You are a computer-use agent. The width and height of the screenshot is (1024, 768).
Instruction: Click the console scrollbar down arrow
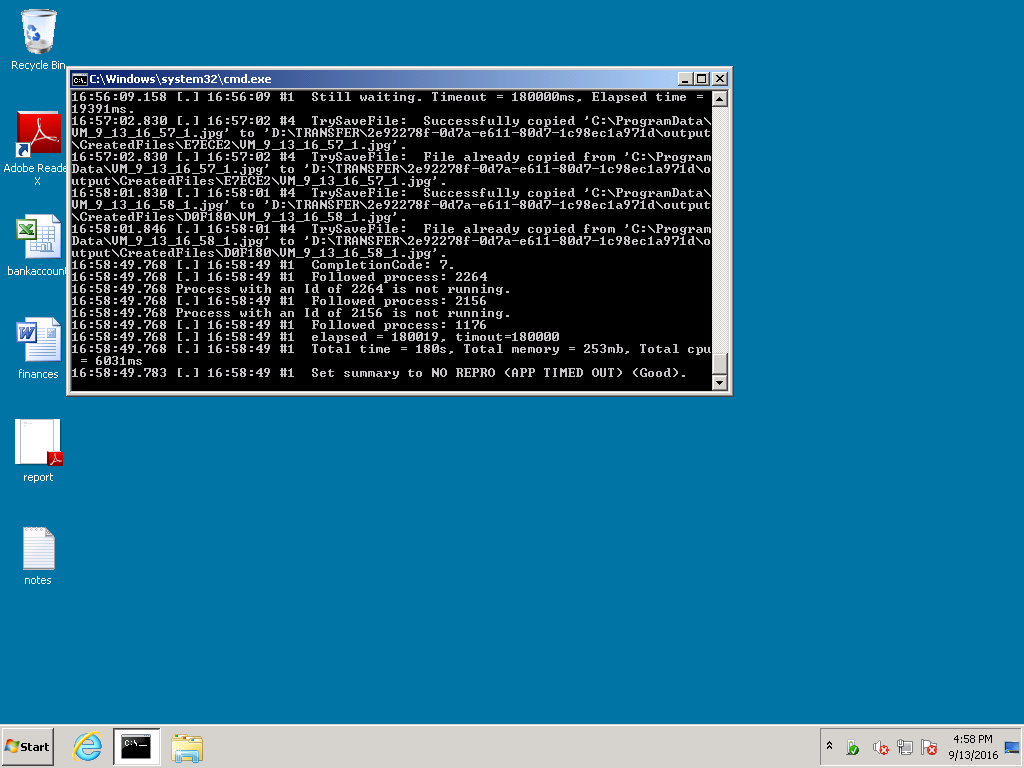[x=719, y=382]
